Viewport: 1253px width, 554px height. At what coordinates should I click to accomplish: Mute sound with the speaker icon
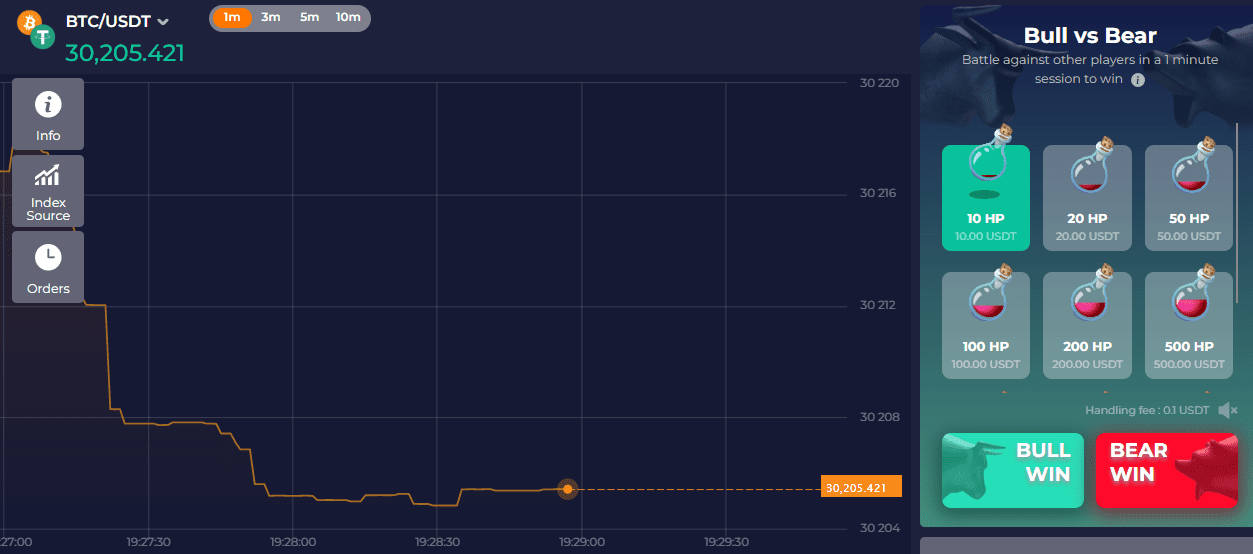pos(1228,410)
